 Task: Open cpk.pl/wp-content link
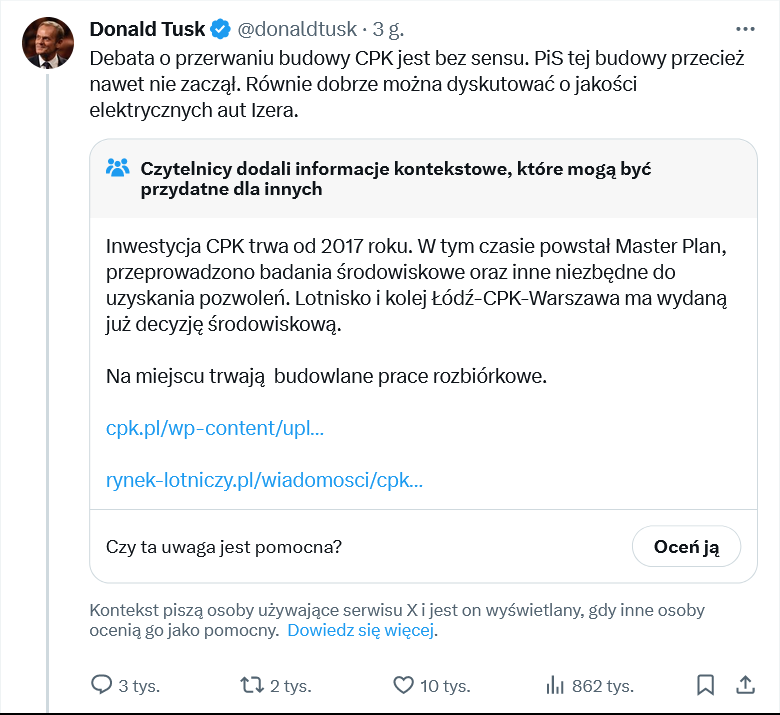coord(214,428)
